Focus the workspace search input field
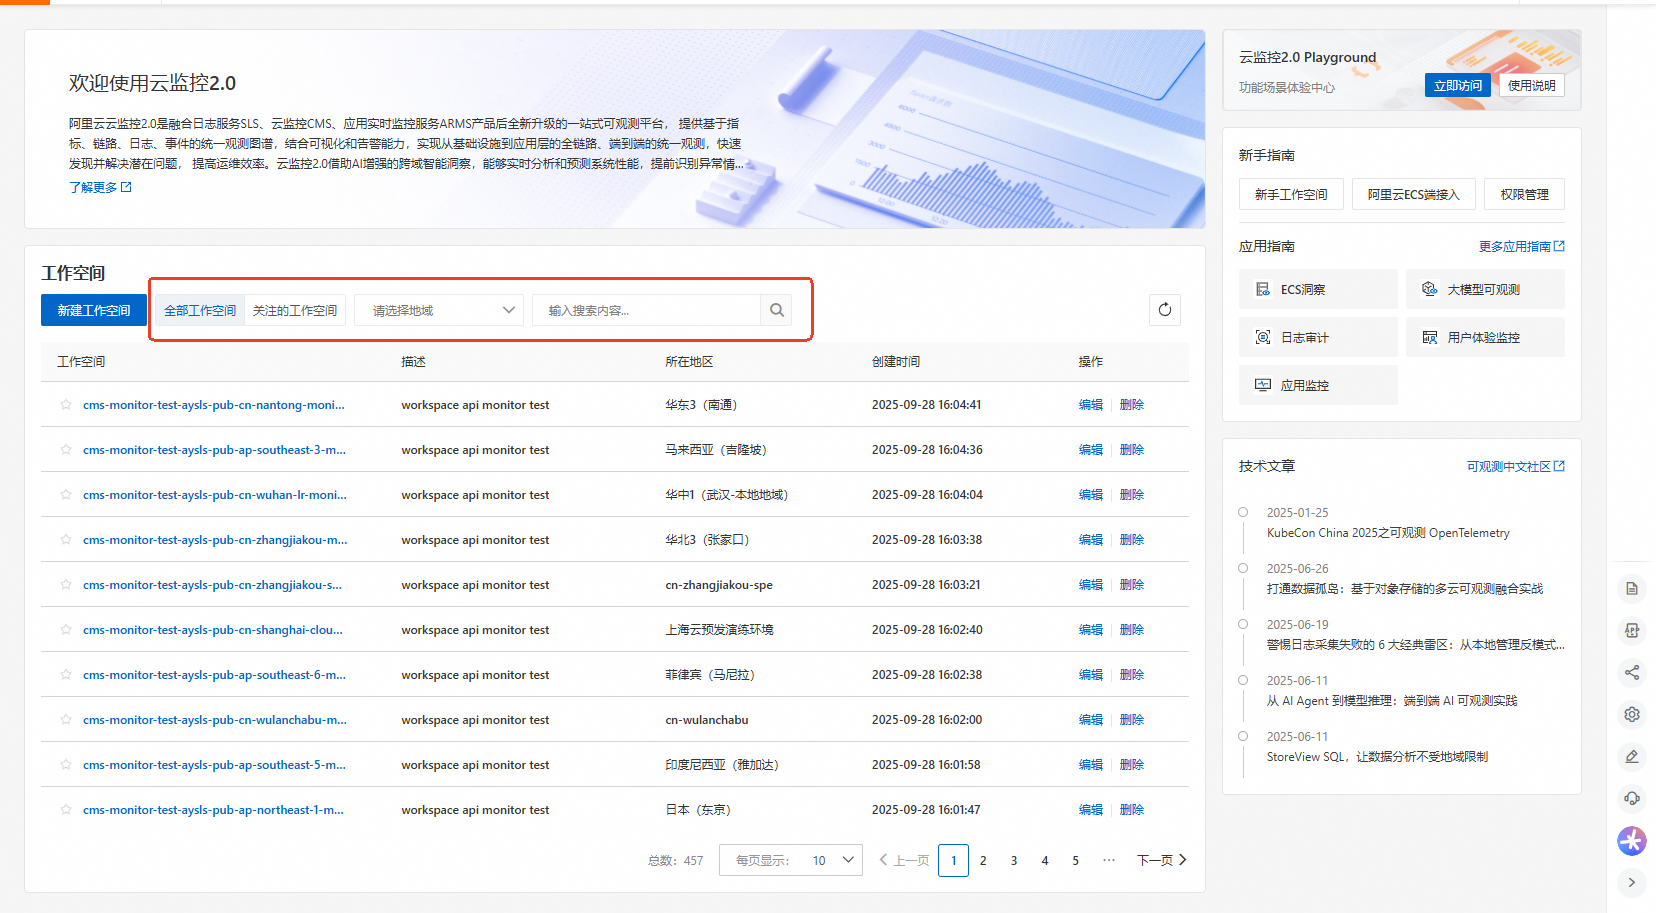The image size is (1656, 913). pyautogui.click(x=646, y=310)
